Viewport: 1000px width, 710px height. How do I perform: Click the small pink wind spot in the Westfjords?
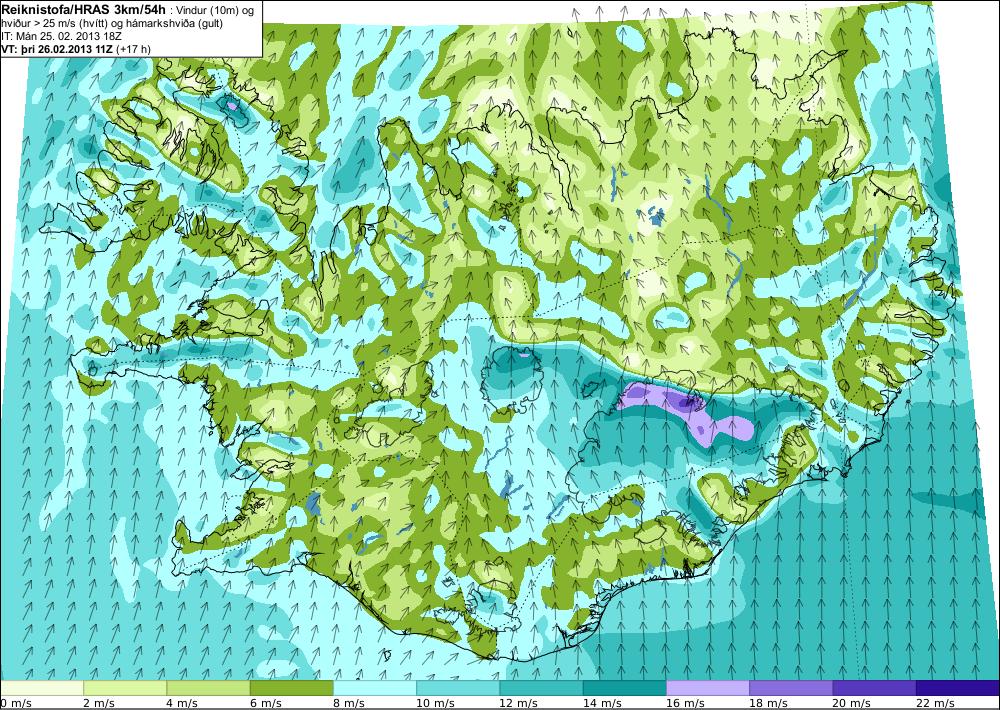[x=232, y=105]
